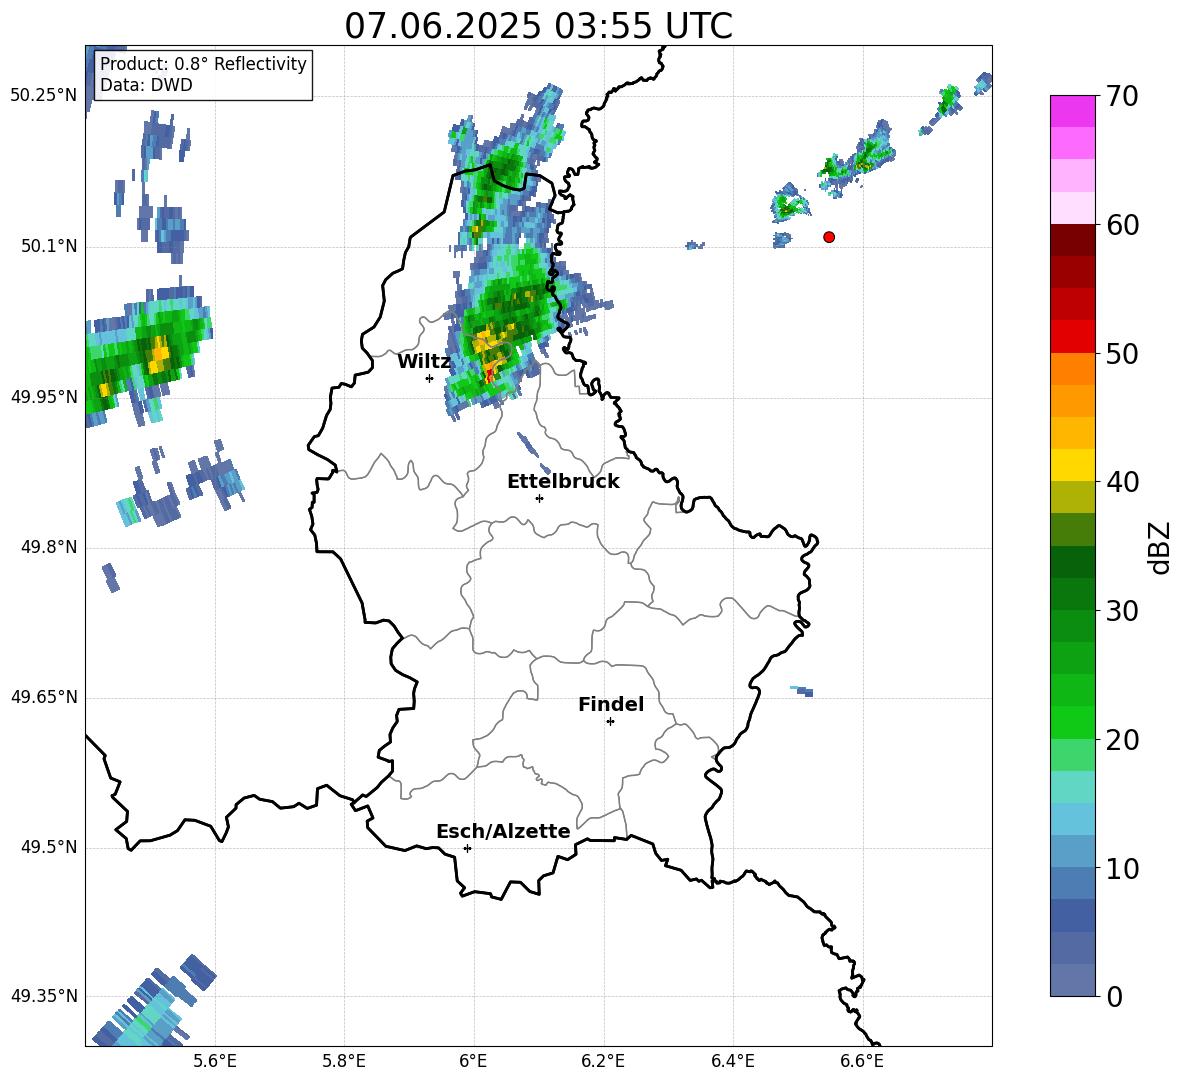Screen dimensions: 1184x1081
Task: Click the 20 tick label on colorbar
Action: tap(1121, 740)
